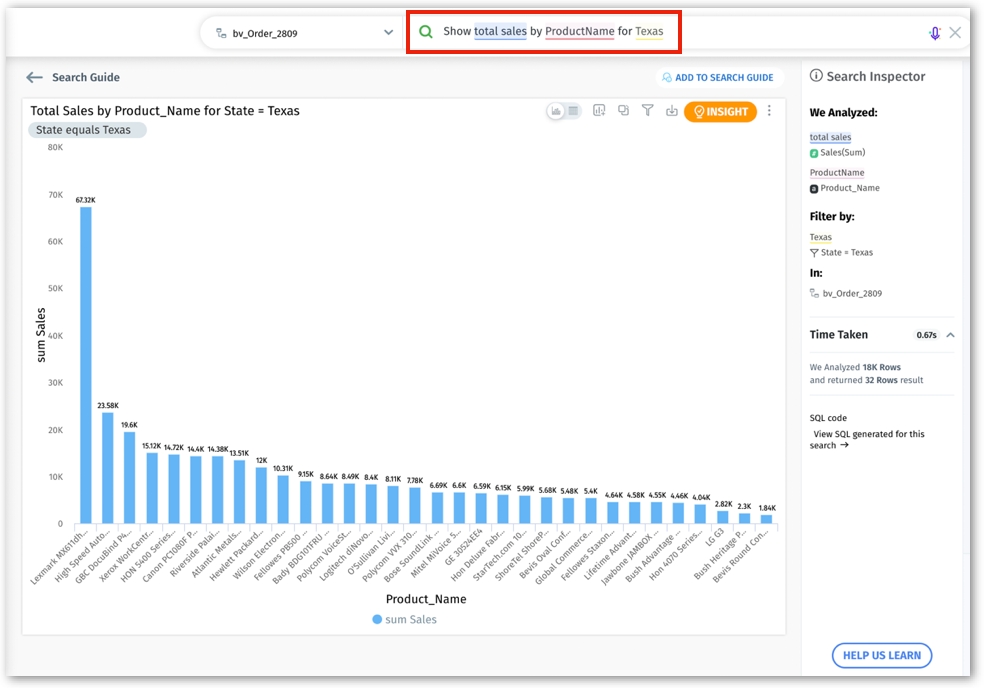
Task: Click the microphone voice search icon
Action: 935,33
